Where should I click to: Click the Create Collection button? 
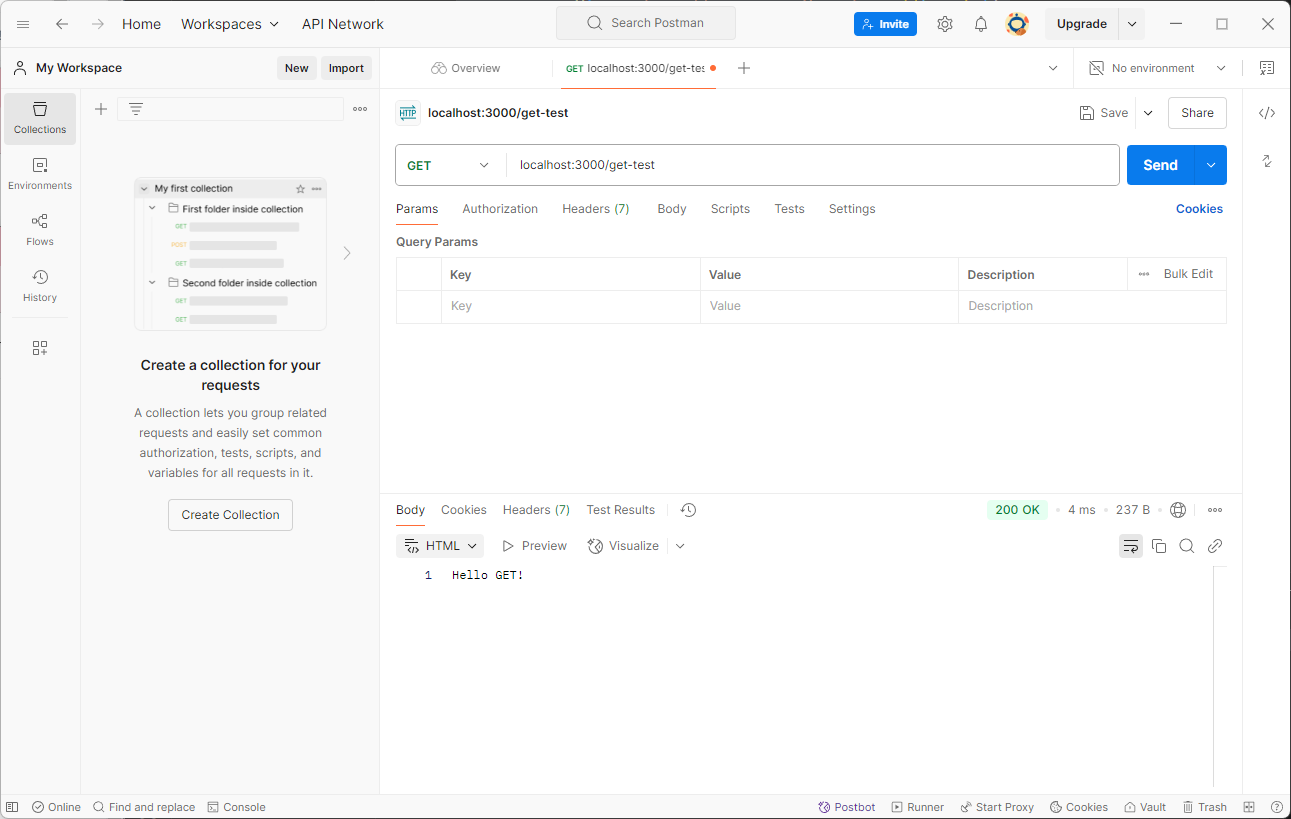230,515
